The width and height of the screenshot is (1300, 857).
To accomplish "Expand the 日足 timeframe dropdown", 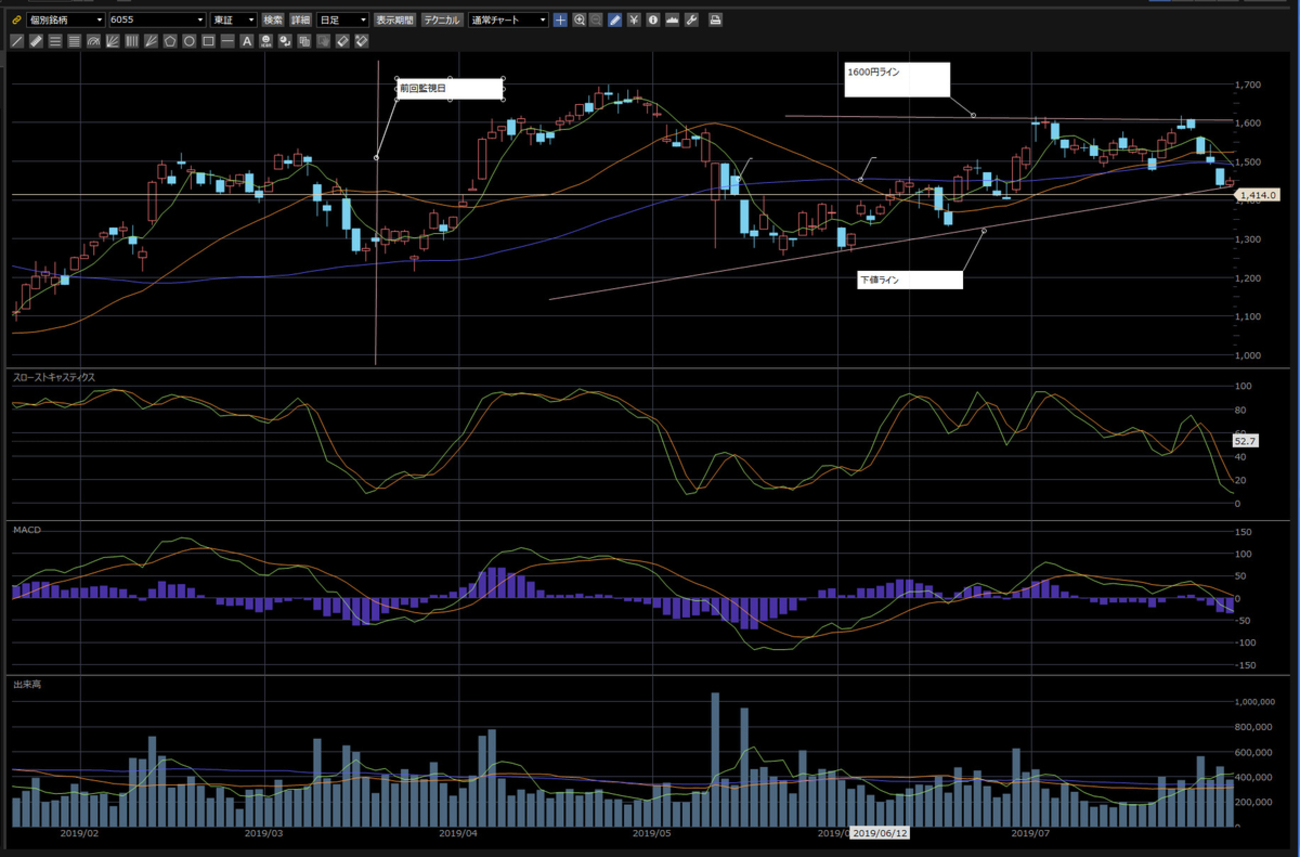I will 342,20.
